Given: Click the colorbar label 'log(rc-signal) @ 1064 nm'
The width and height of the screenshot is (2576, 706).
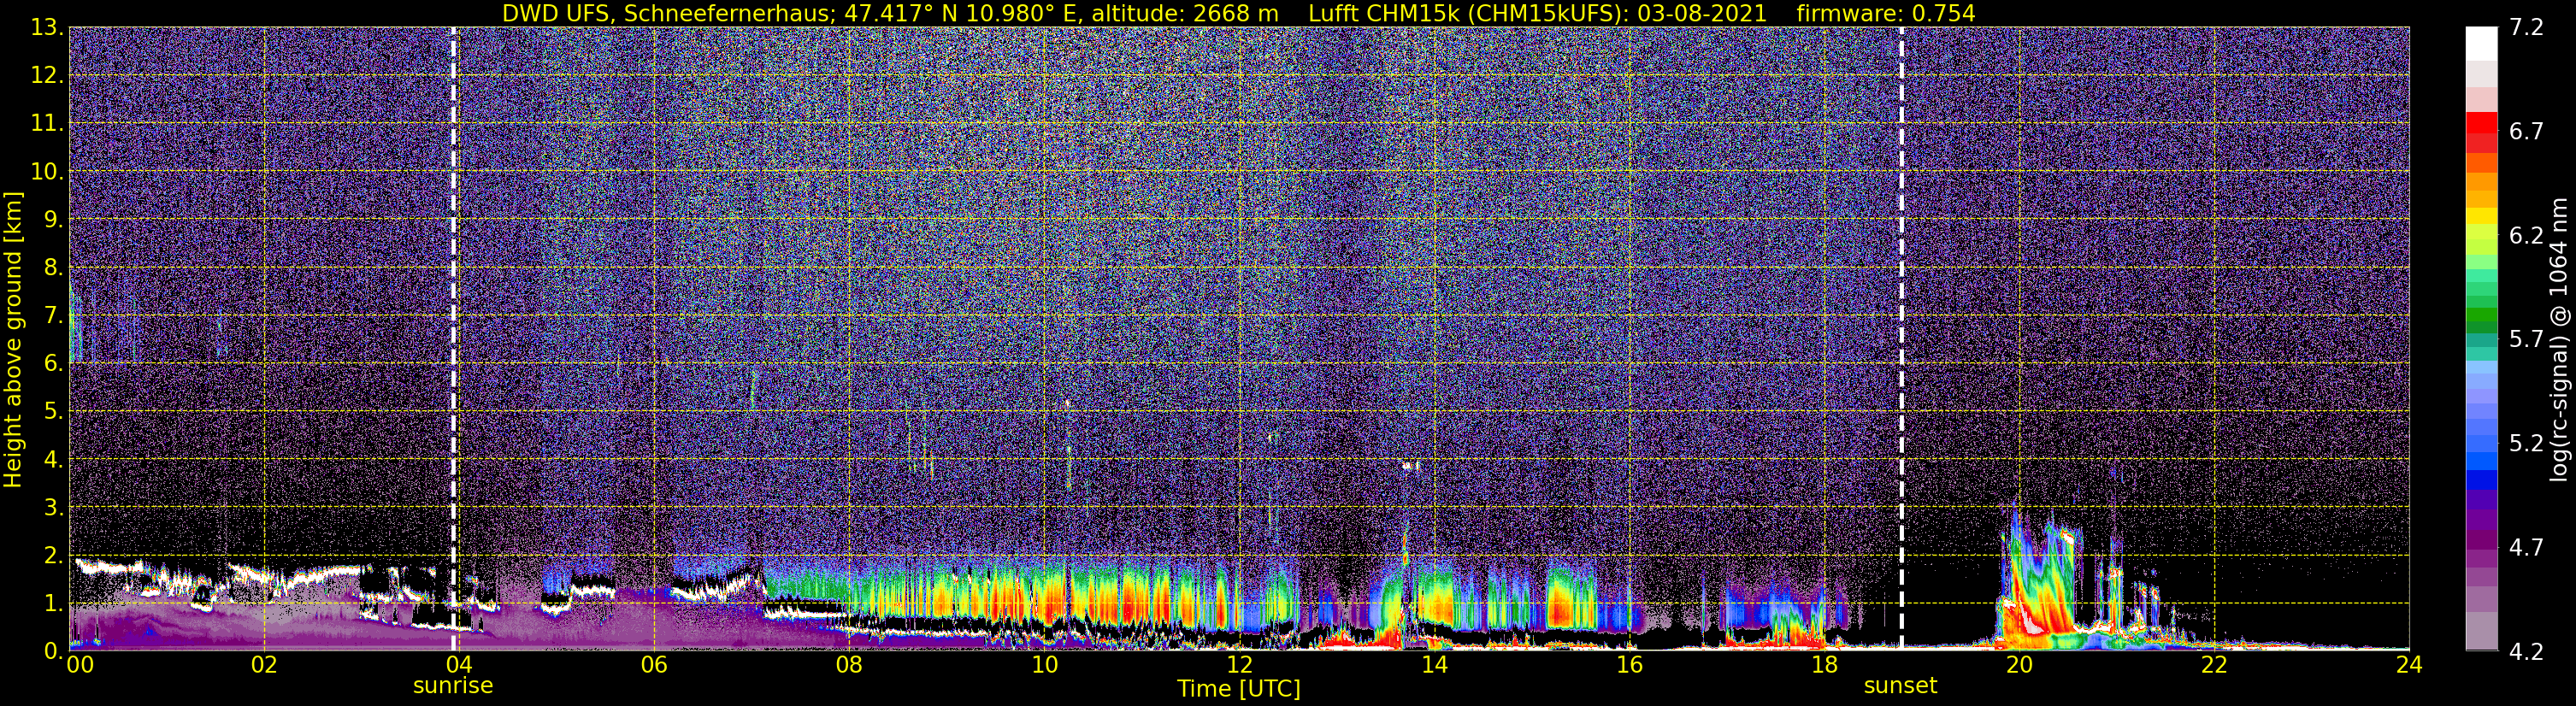Looking at the screenshot, I should (2558, 339).
